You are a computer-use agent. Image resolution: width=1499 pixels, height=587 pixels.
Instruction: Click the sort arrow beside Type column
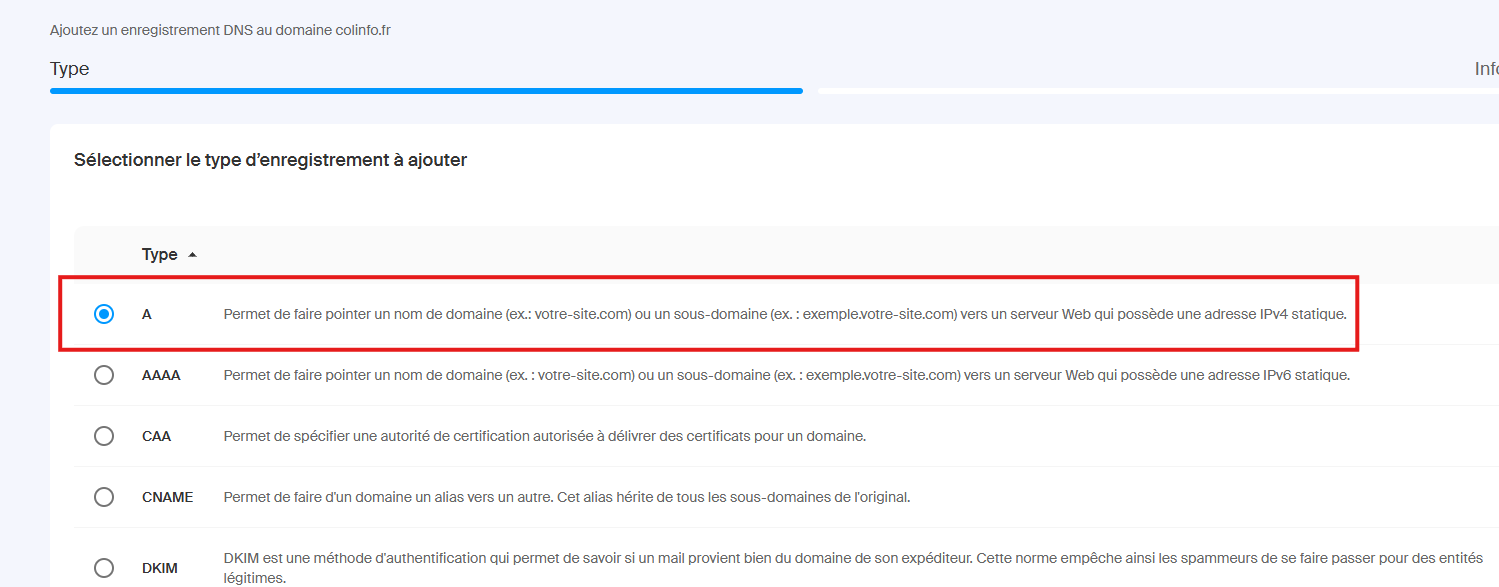[x=193, y=255]
